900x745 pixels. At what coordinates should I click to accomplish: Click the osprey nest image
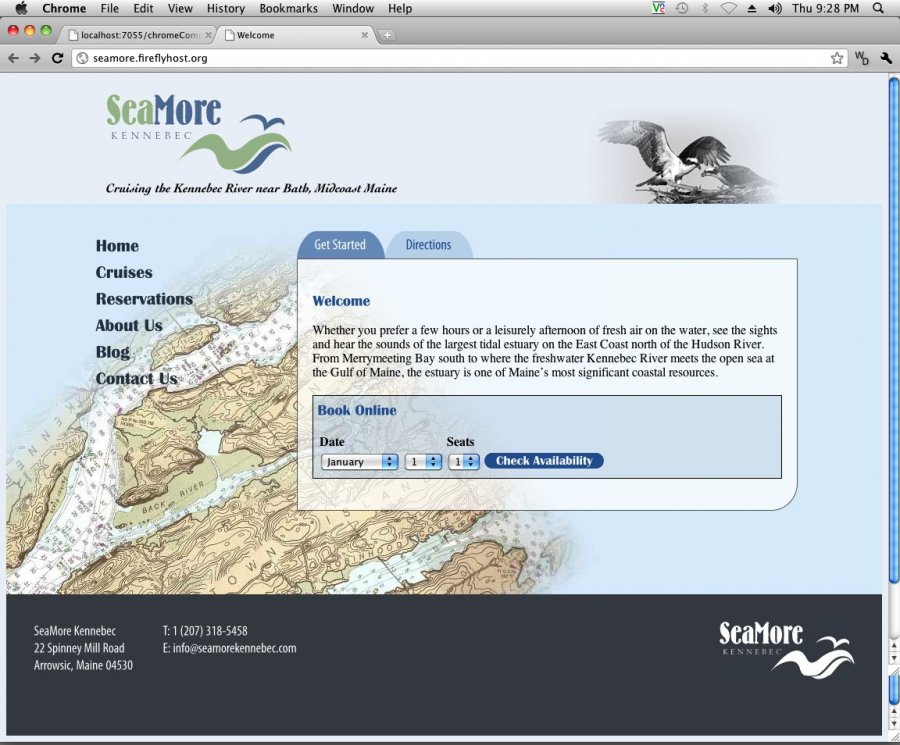[689, 161]
